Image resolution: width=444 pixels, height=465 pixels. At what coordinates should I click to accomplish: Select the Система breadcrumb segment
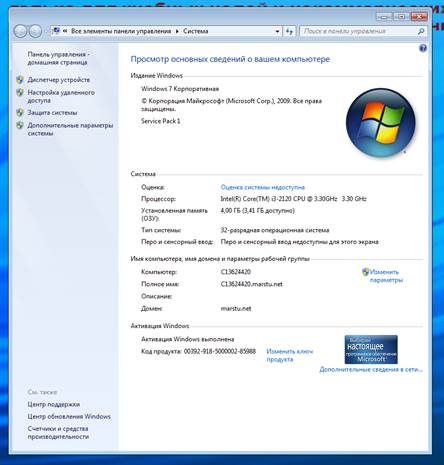(196, 31)
